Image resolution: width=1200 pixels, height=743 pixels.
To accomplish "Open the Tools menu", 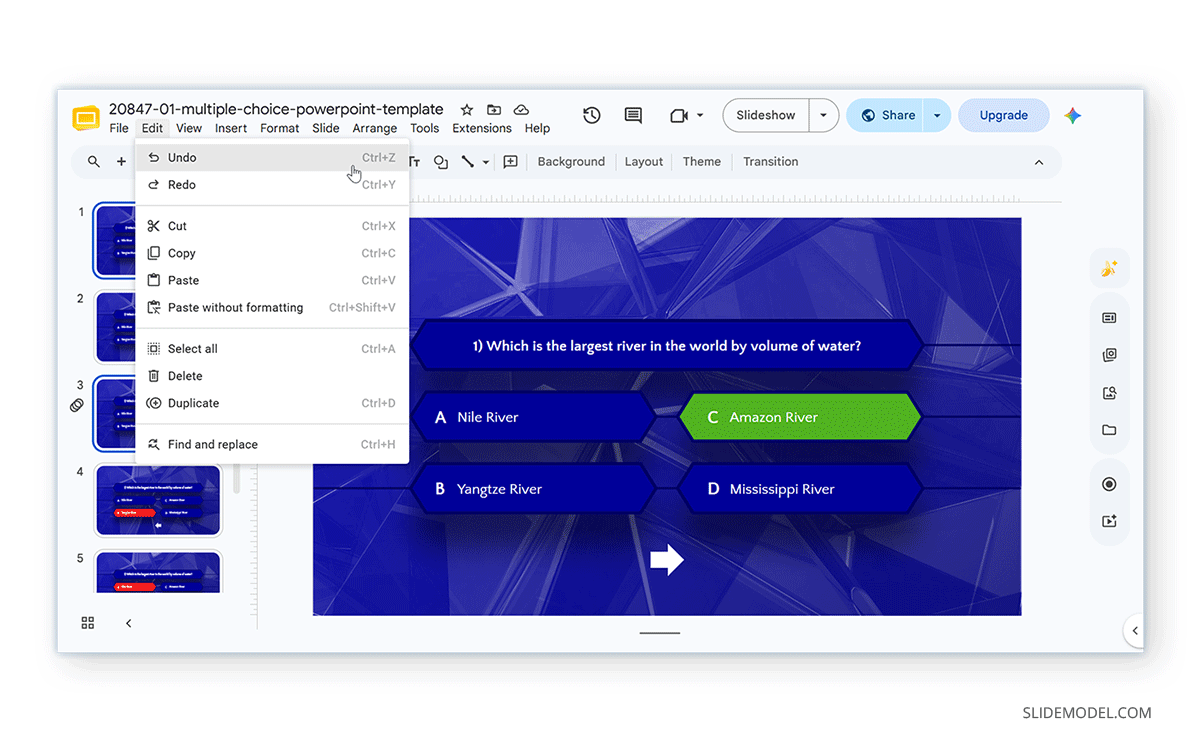I will (x=425, y=128).
